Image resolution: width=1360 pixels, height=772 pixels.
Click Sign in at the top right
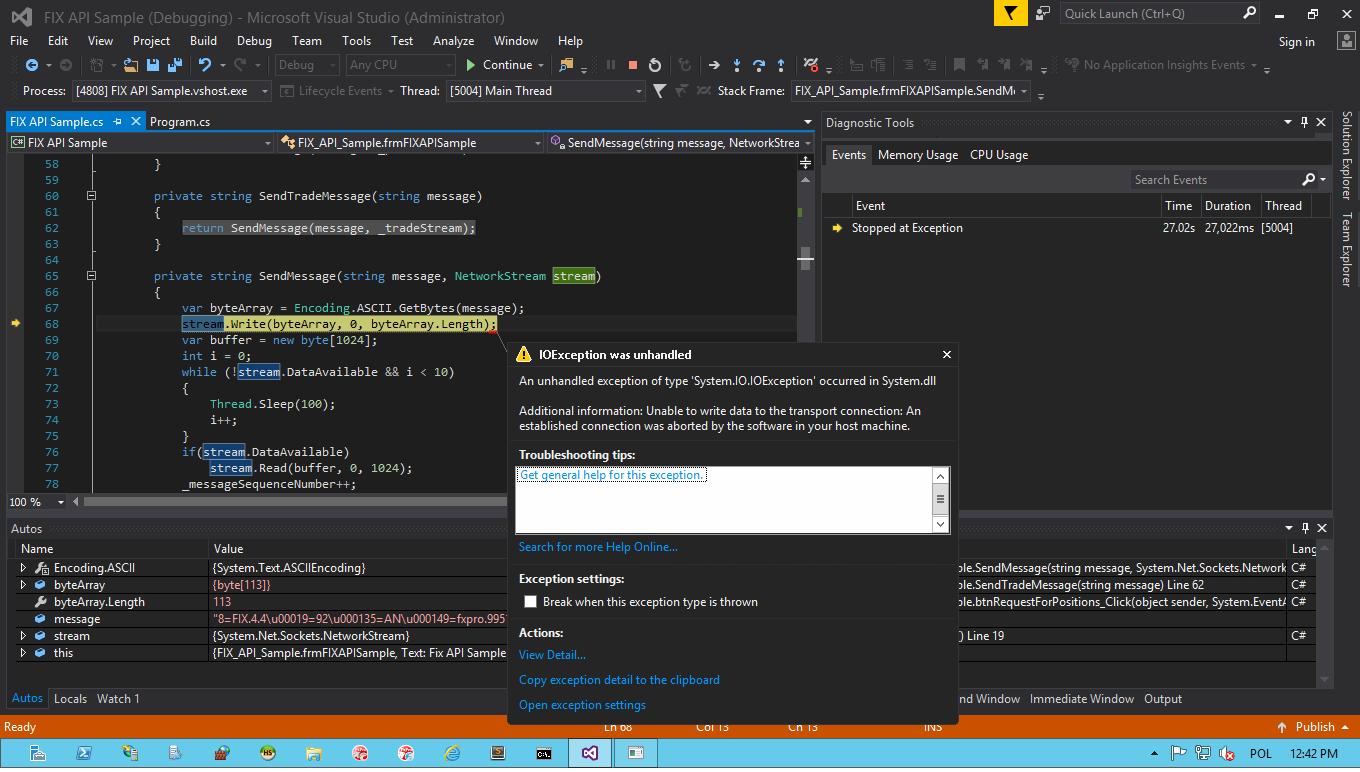(1296, 41)
